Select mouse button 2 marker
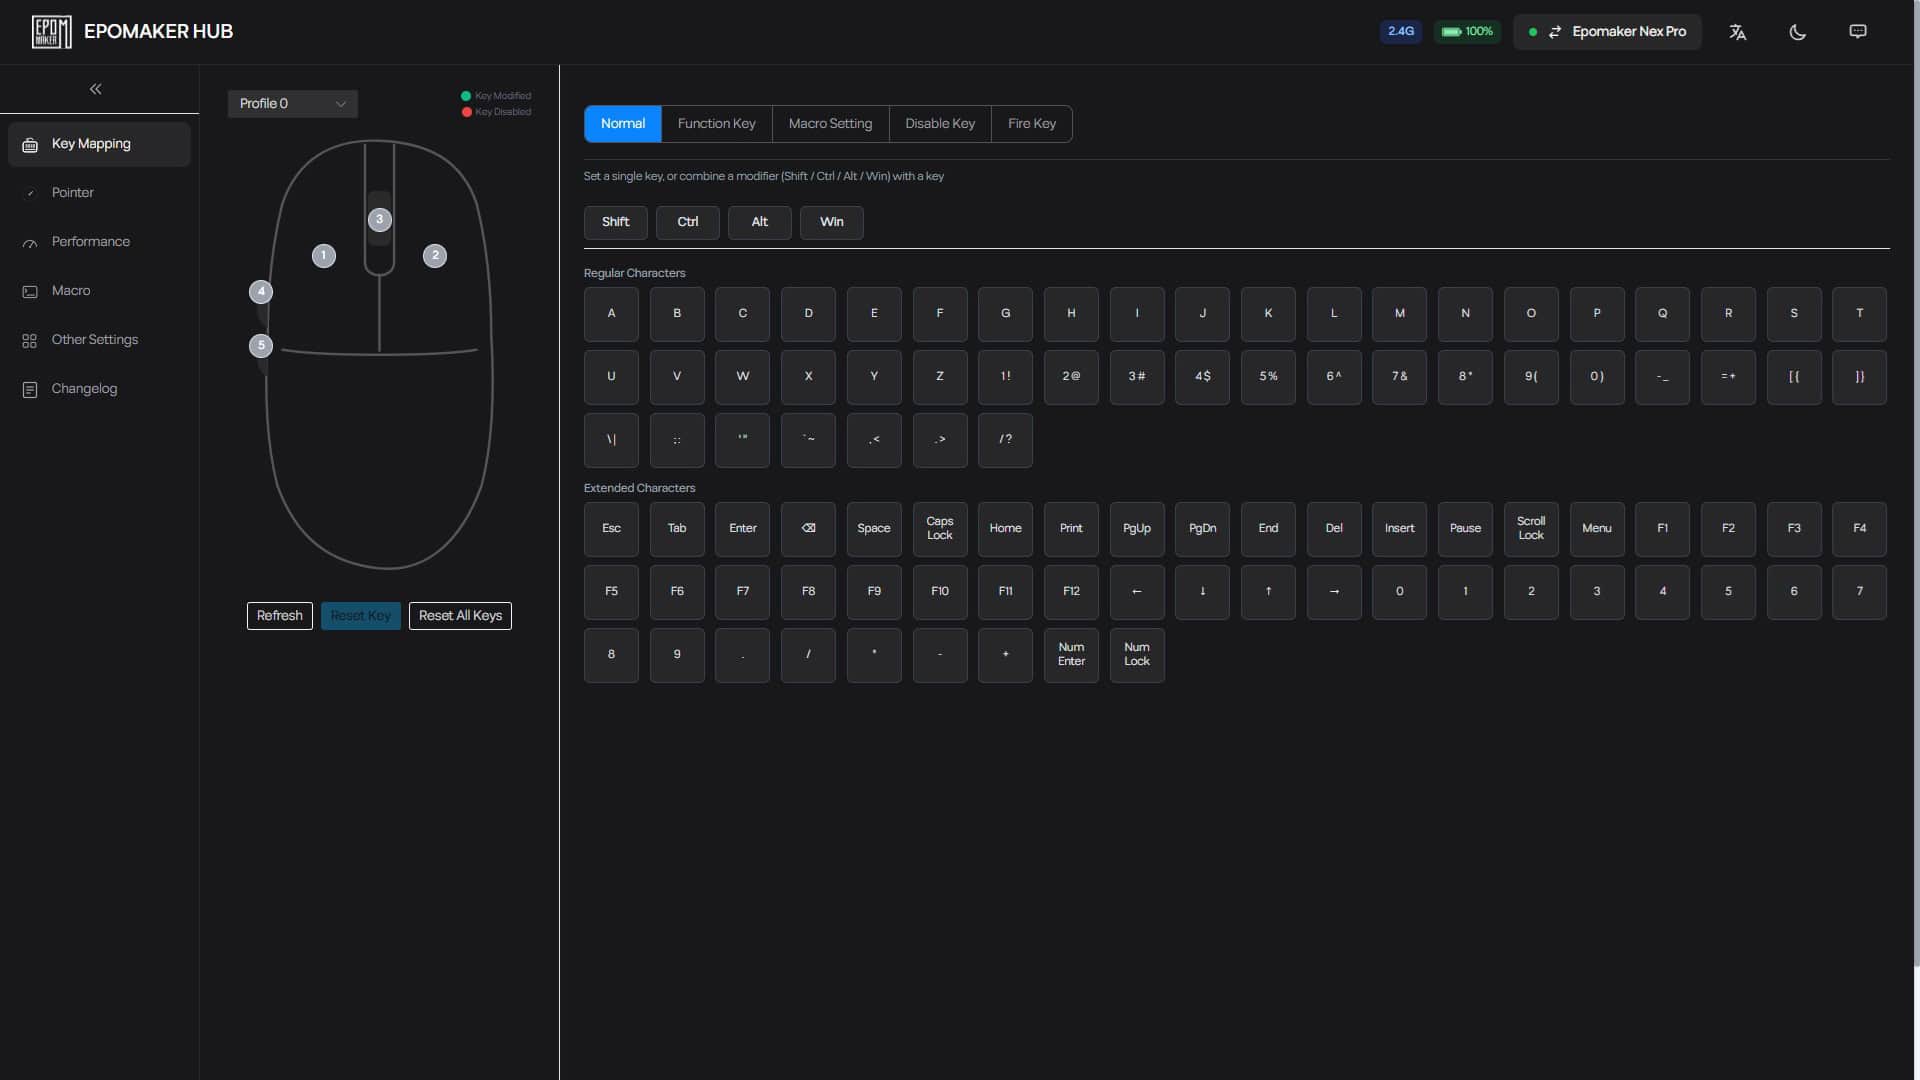The image size is (1920, 1080). pyautogui.click(x=435, y=256)
